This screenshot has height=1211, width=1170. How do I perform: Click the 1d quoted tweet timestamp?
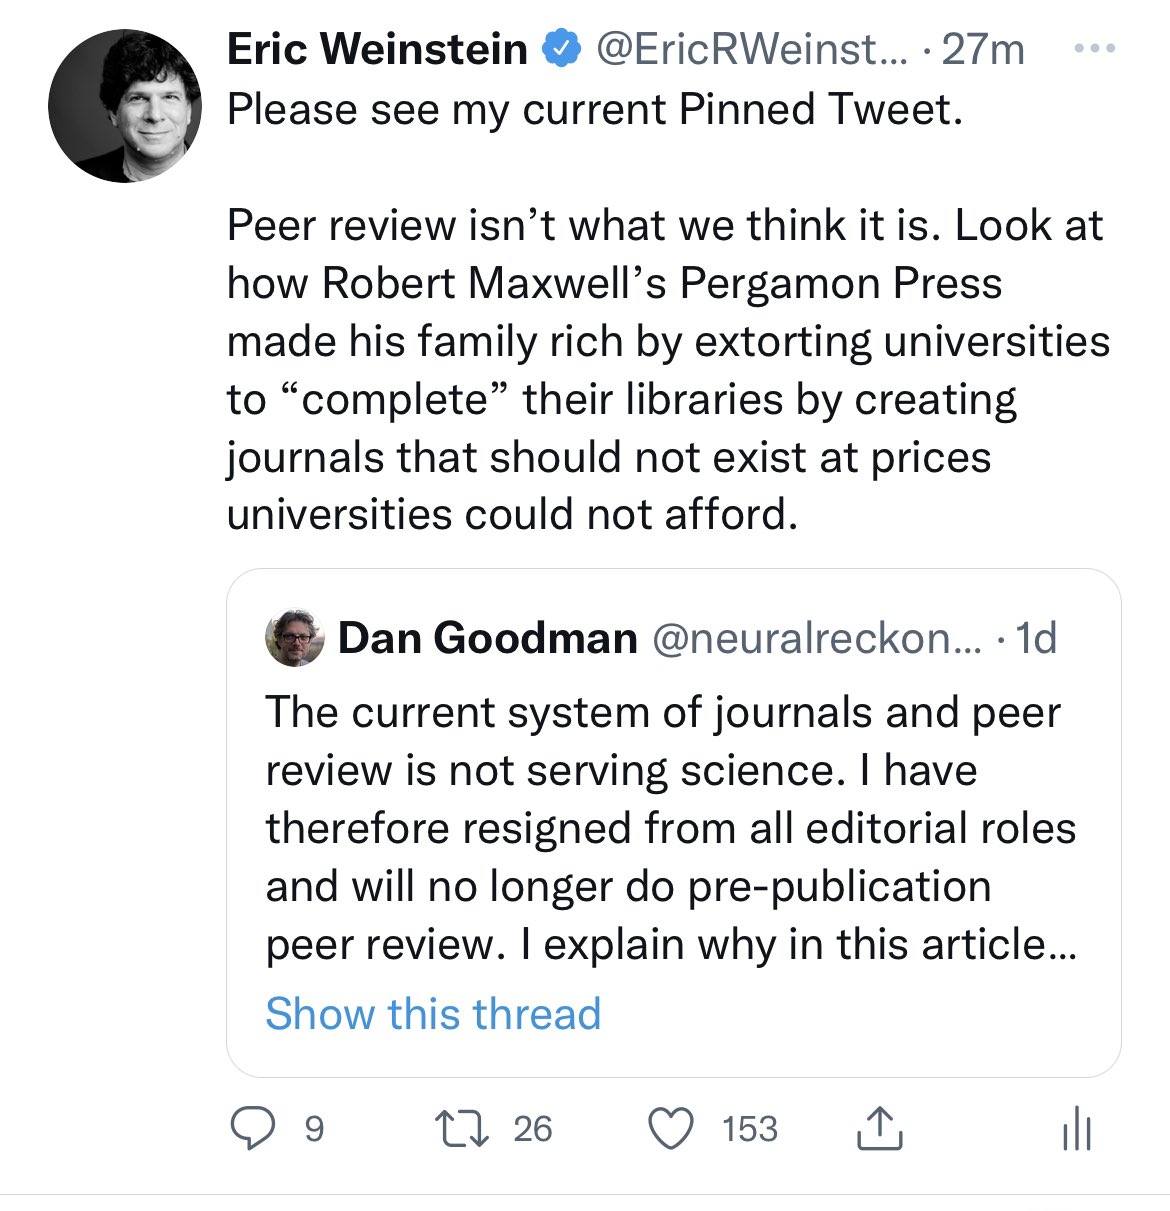point(1036,638)
